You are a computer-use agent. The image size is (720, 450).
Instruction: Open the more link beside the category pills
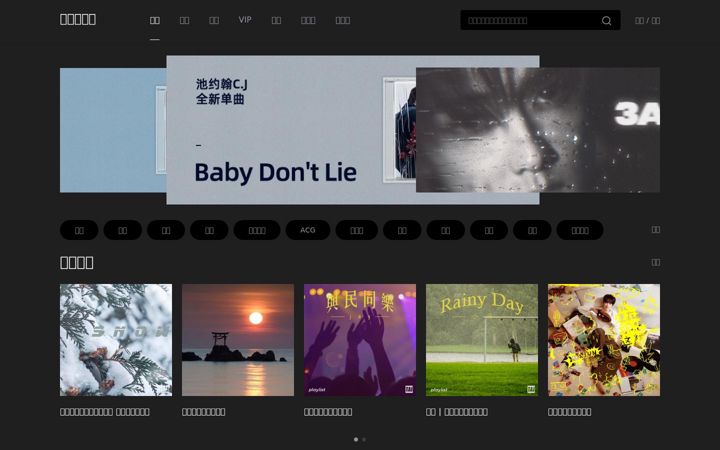656,230
